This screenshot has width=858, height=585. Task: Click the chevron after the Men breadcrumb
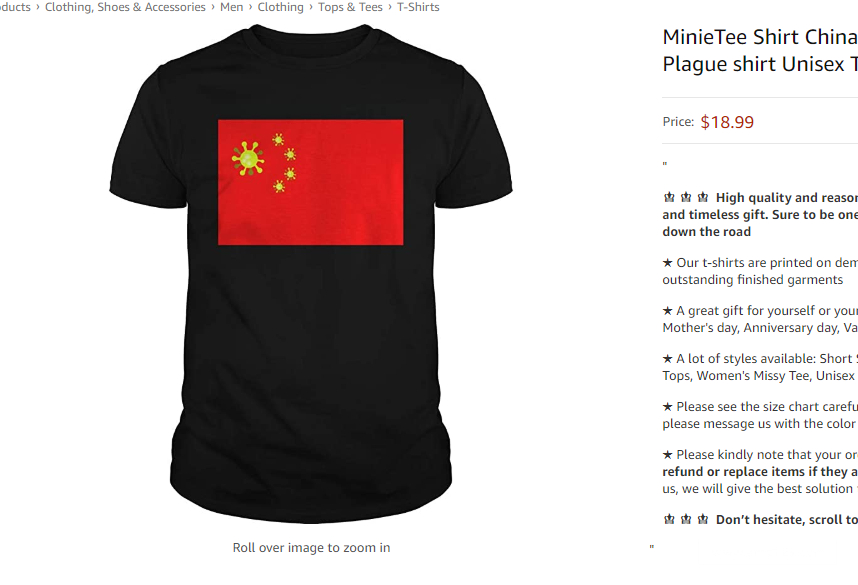(x=251, y=7)
